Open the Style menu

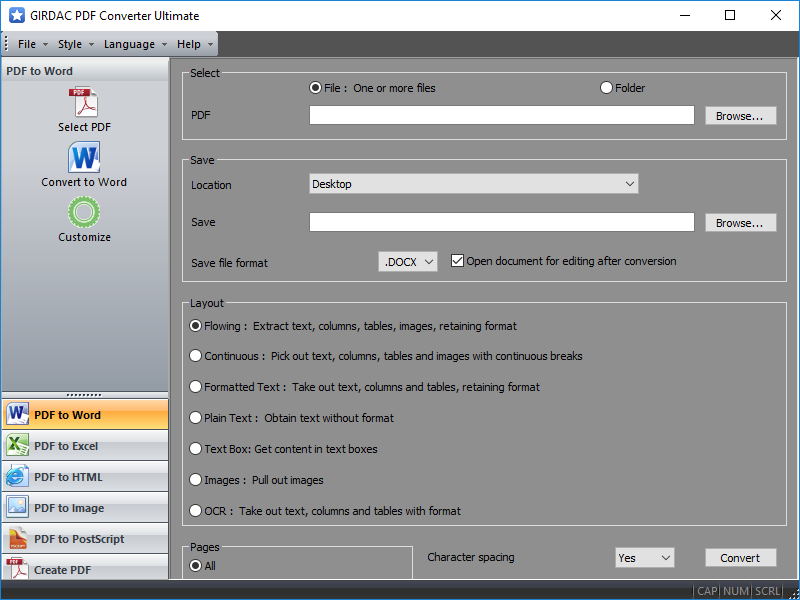tap(76, 44)
